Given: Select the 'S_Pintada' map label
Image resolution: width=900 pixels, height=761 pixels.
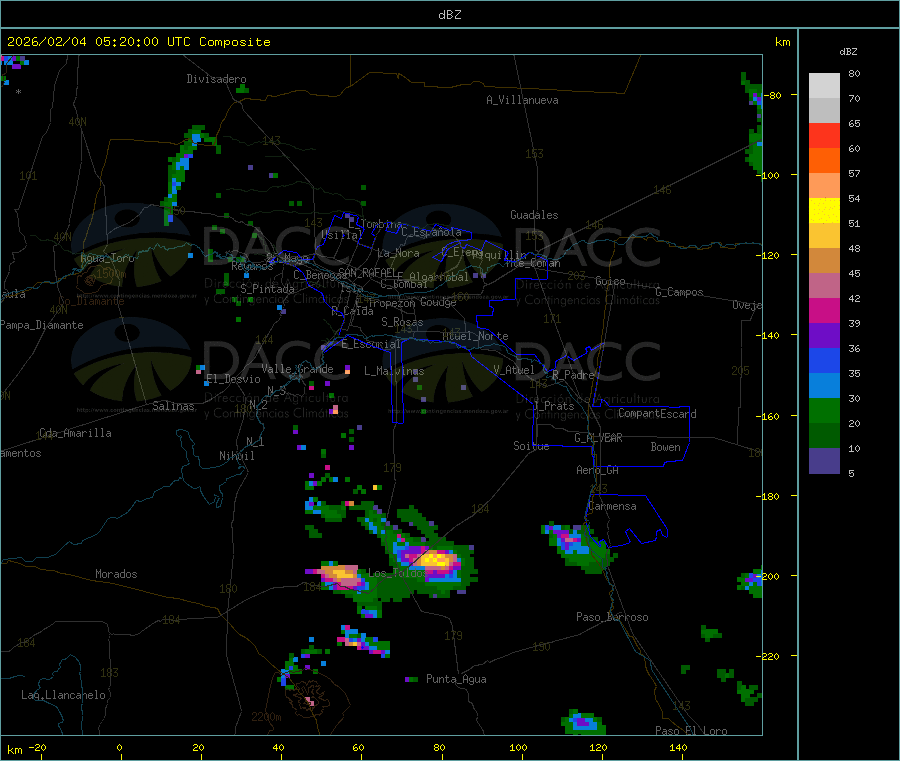Looking at the screenshot, I should click(x=267, y=289).
